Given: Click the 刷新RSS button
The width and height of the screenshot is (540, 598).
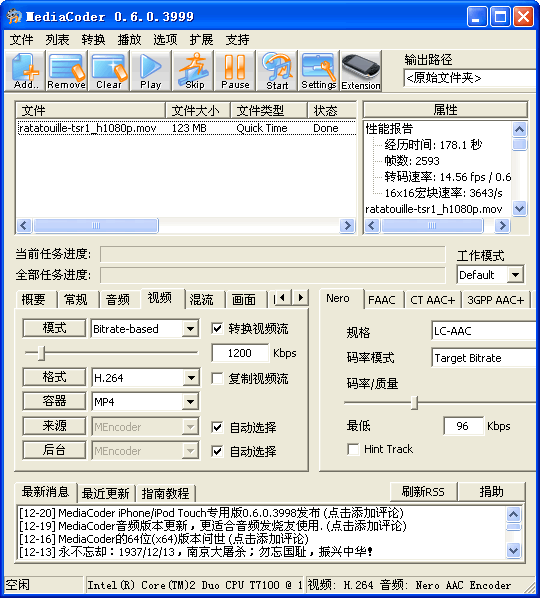Looking at the screenshot, I should (423, 492).
